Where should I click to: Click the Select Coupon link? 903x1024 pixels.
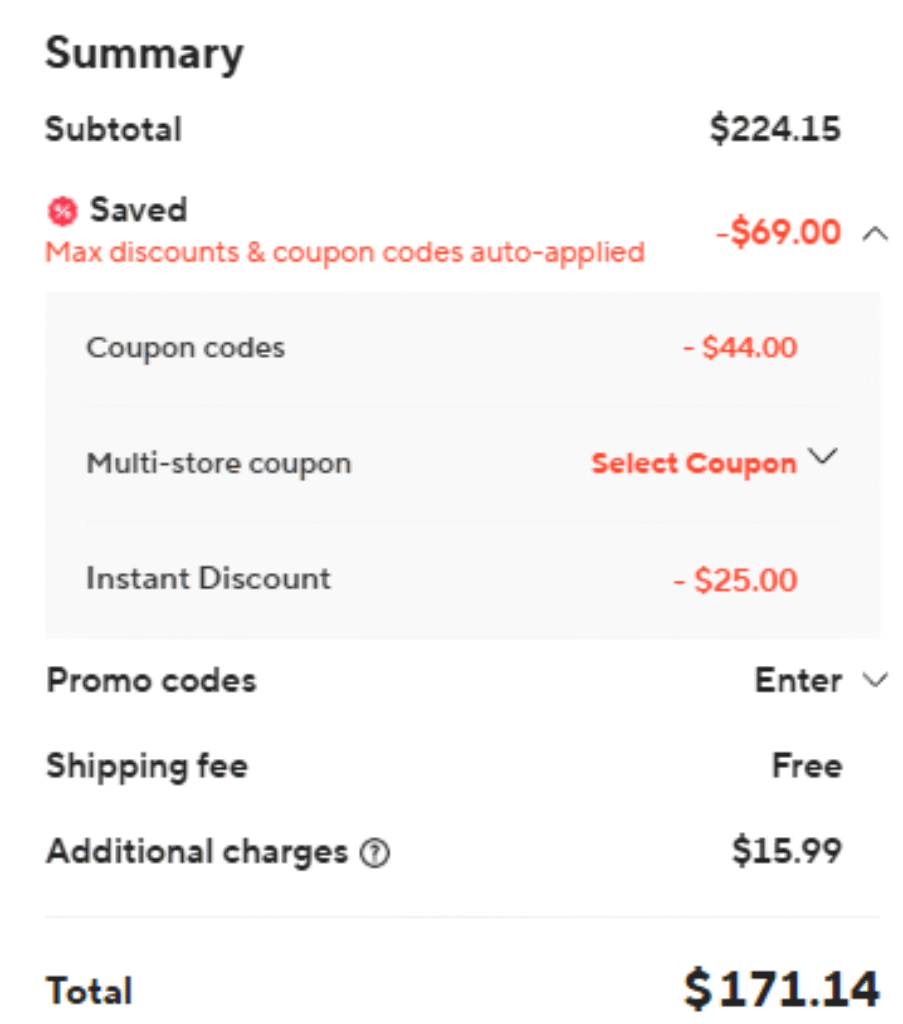pos(693,464)
